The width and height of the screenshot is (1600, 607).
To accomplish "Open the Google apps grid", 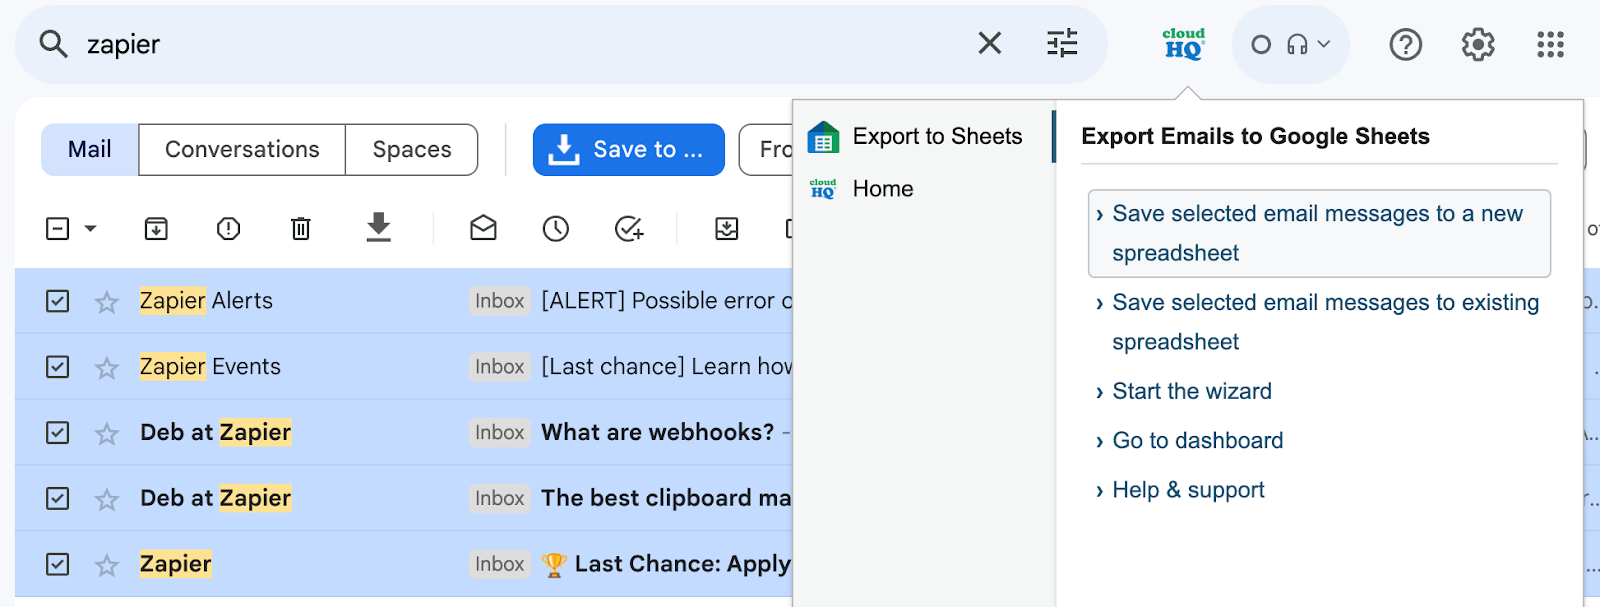I will pos(1550,44).
